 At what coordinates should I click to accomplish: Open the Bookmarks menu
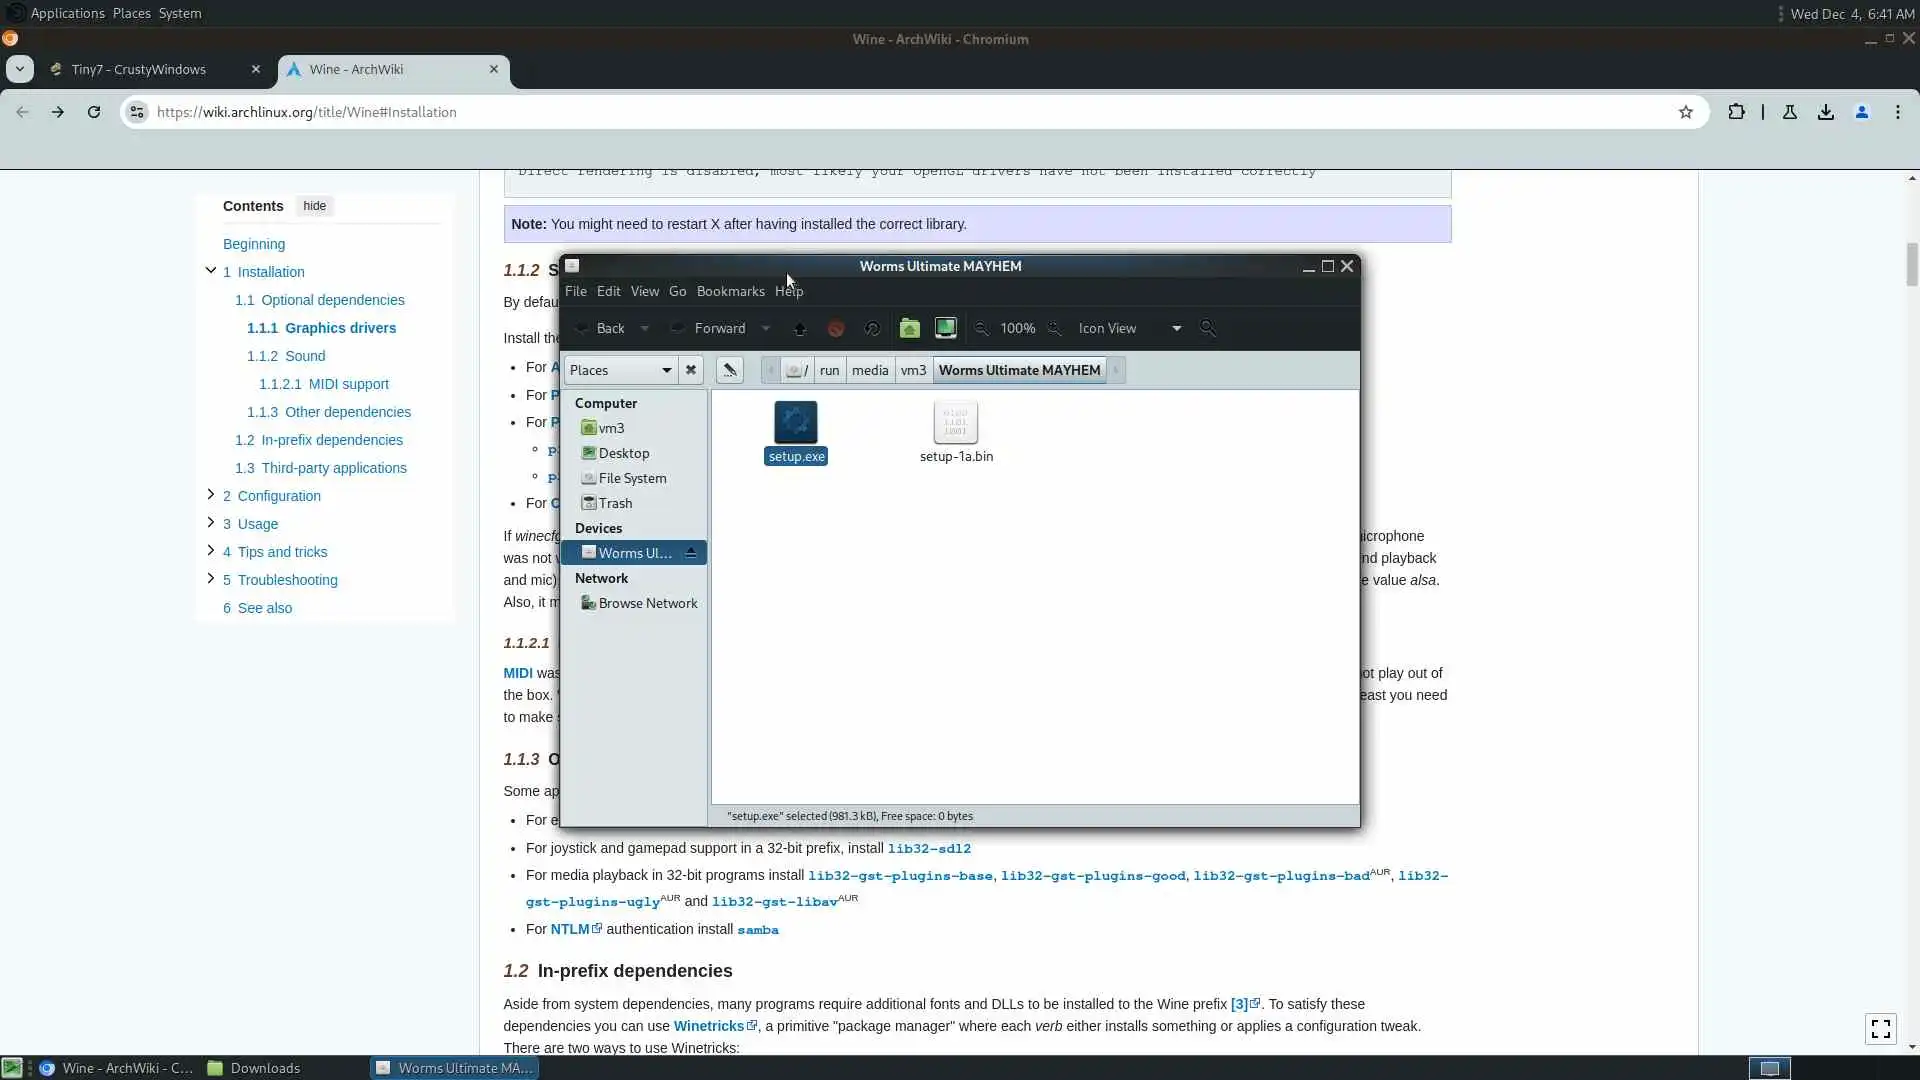730,291
